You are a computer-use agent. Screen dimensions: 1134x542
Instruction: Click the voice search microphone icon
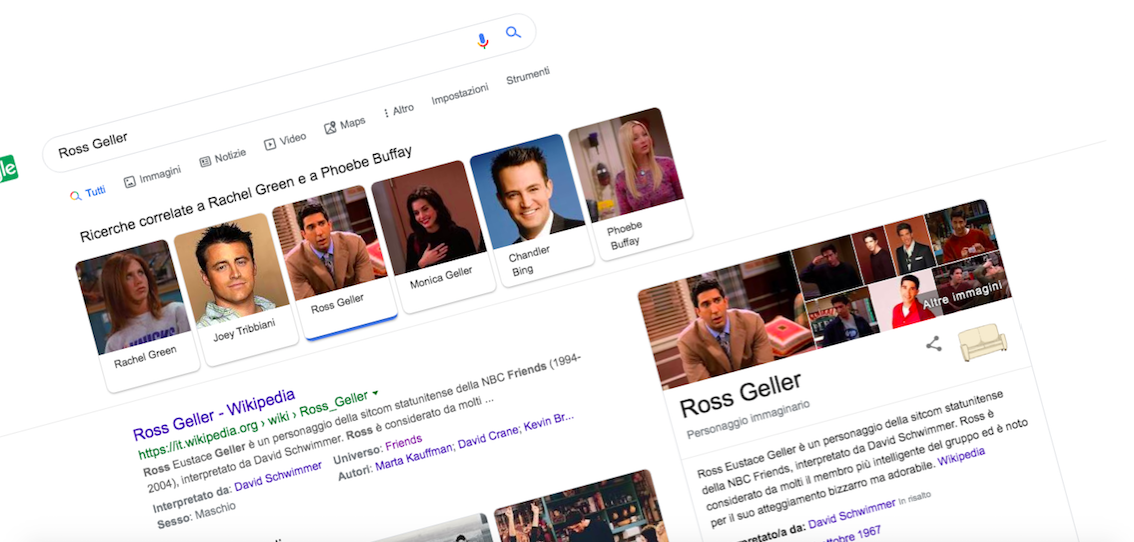pos(483,41)
